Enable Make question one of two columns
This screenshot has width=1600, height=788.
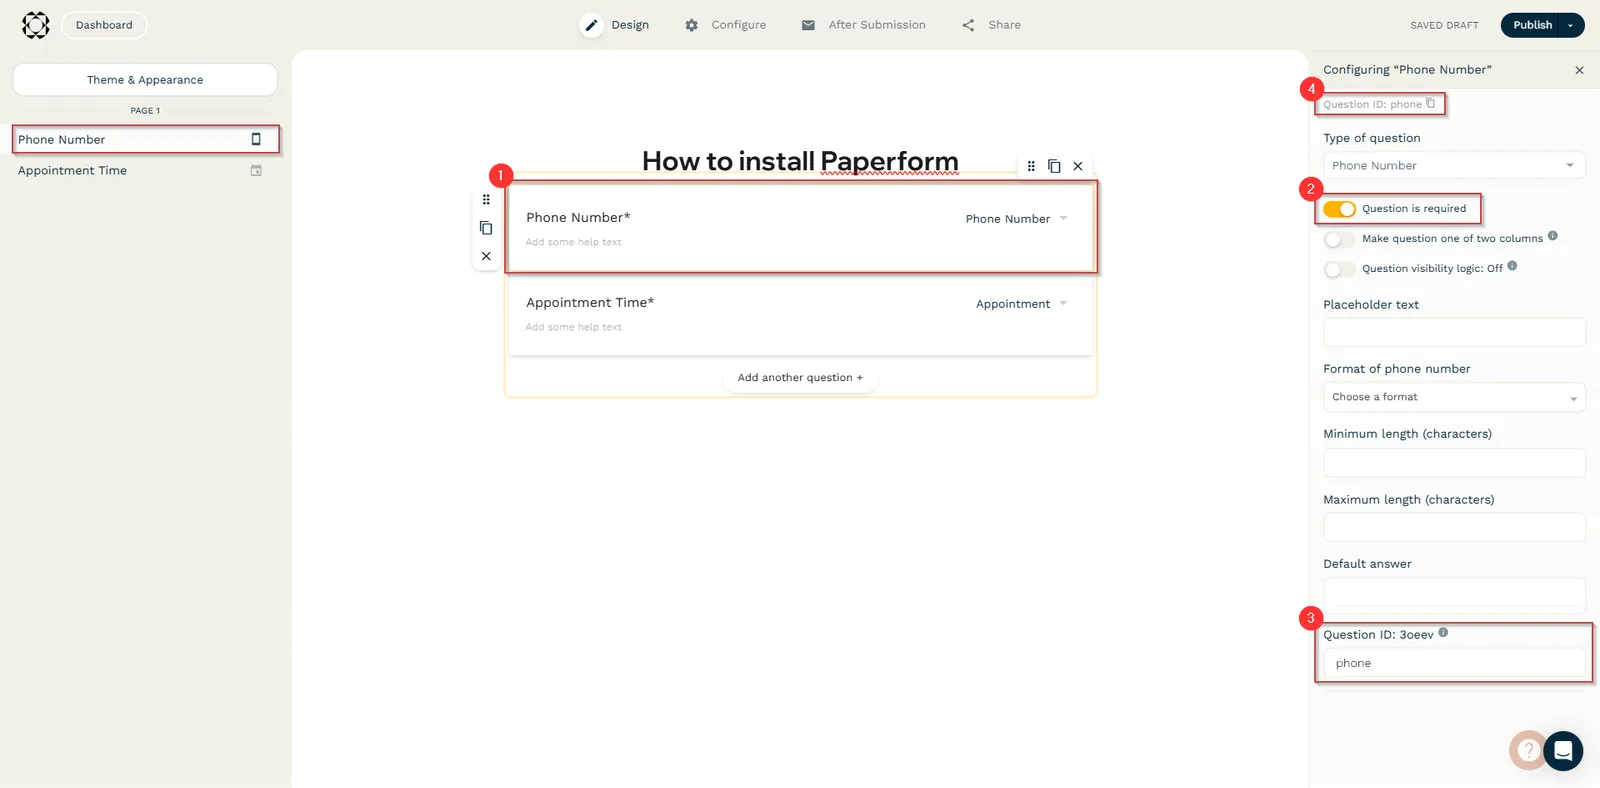[x=1339, y=239]
